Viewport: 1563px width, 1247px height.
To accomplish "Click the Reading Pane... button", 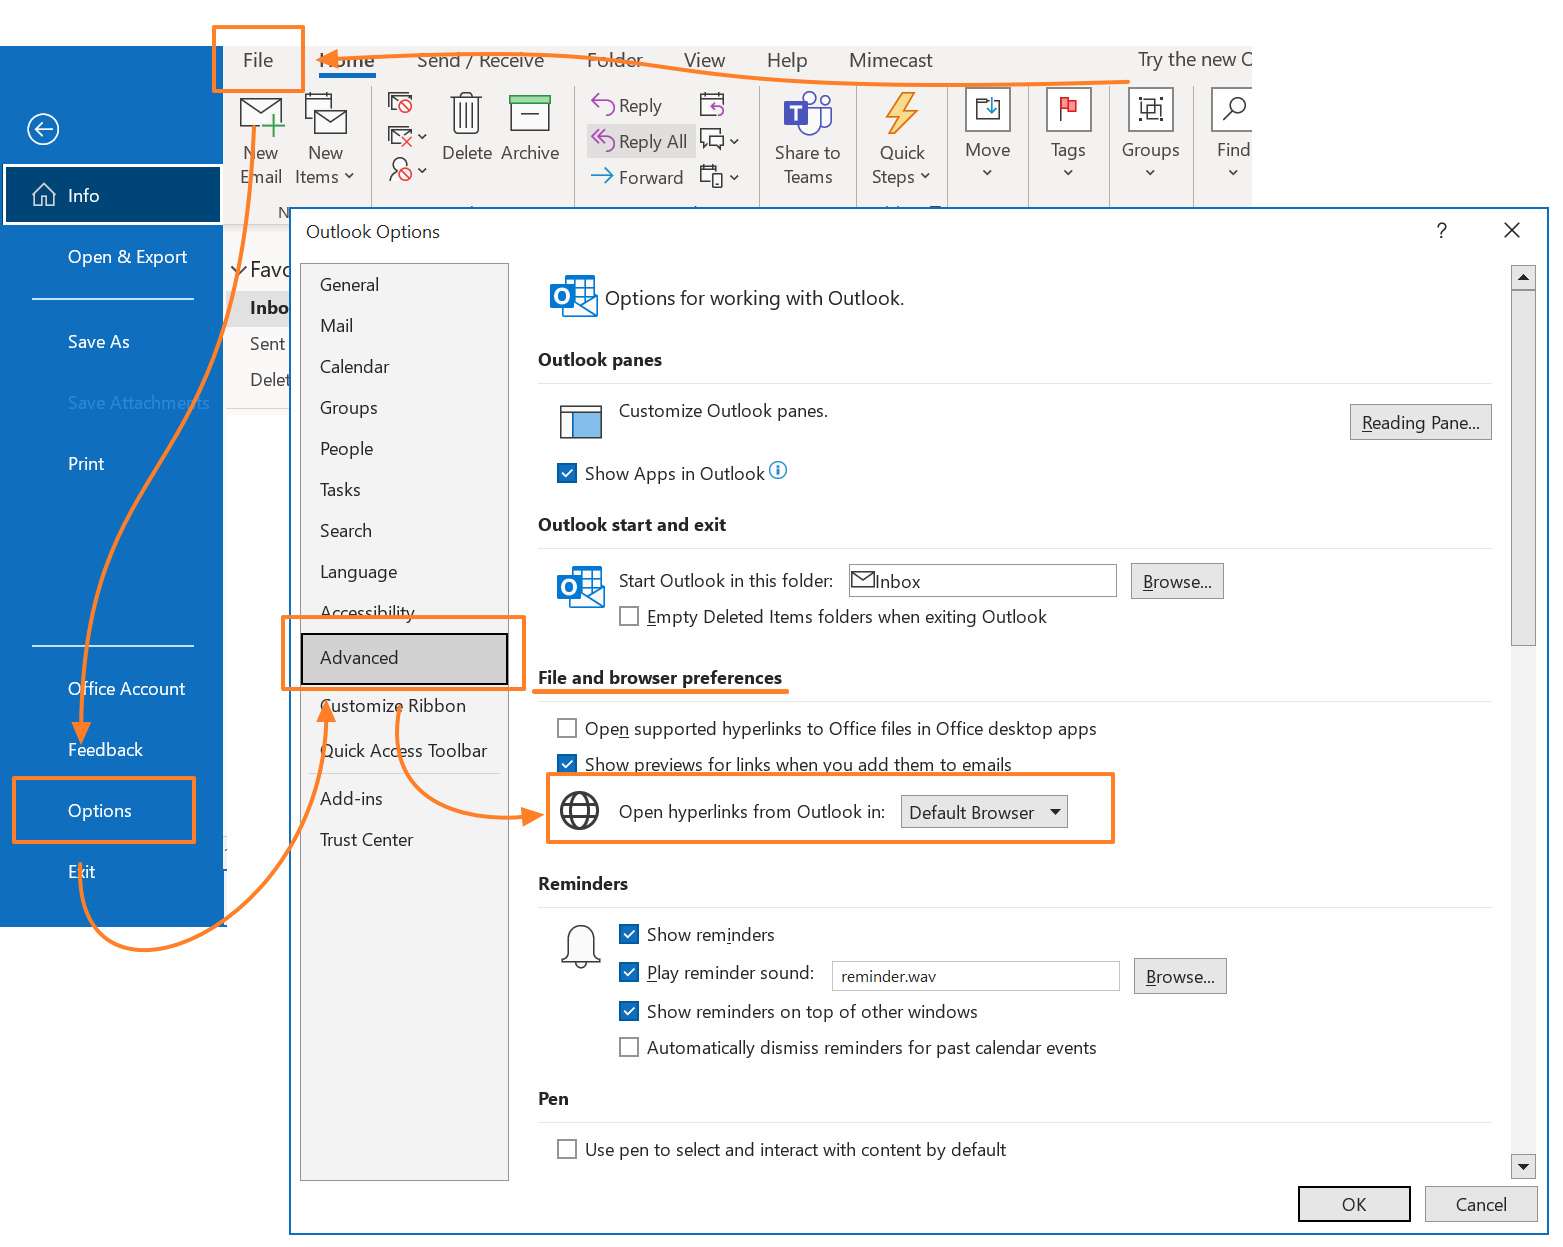I will click(1420, 422).
